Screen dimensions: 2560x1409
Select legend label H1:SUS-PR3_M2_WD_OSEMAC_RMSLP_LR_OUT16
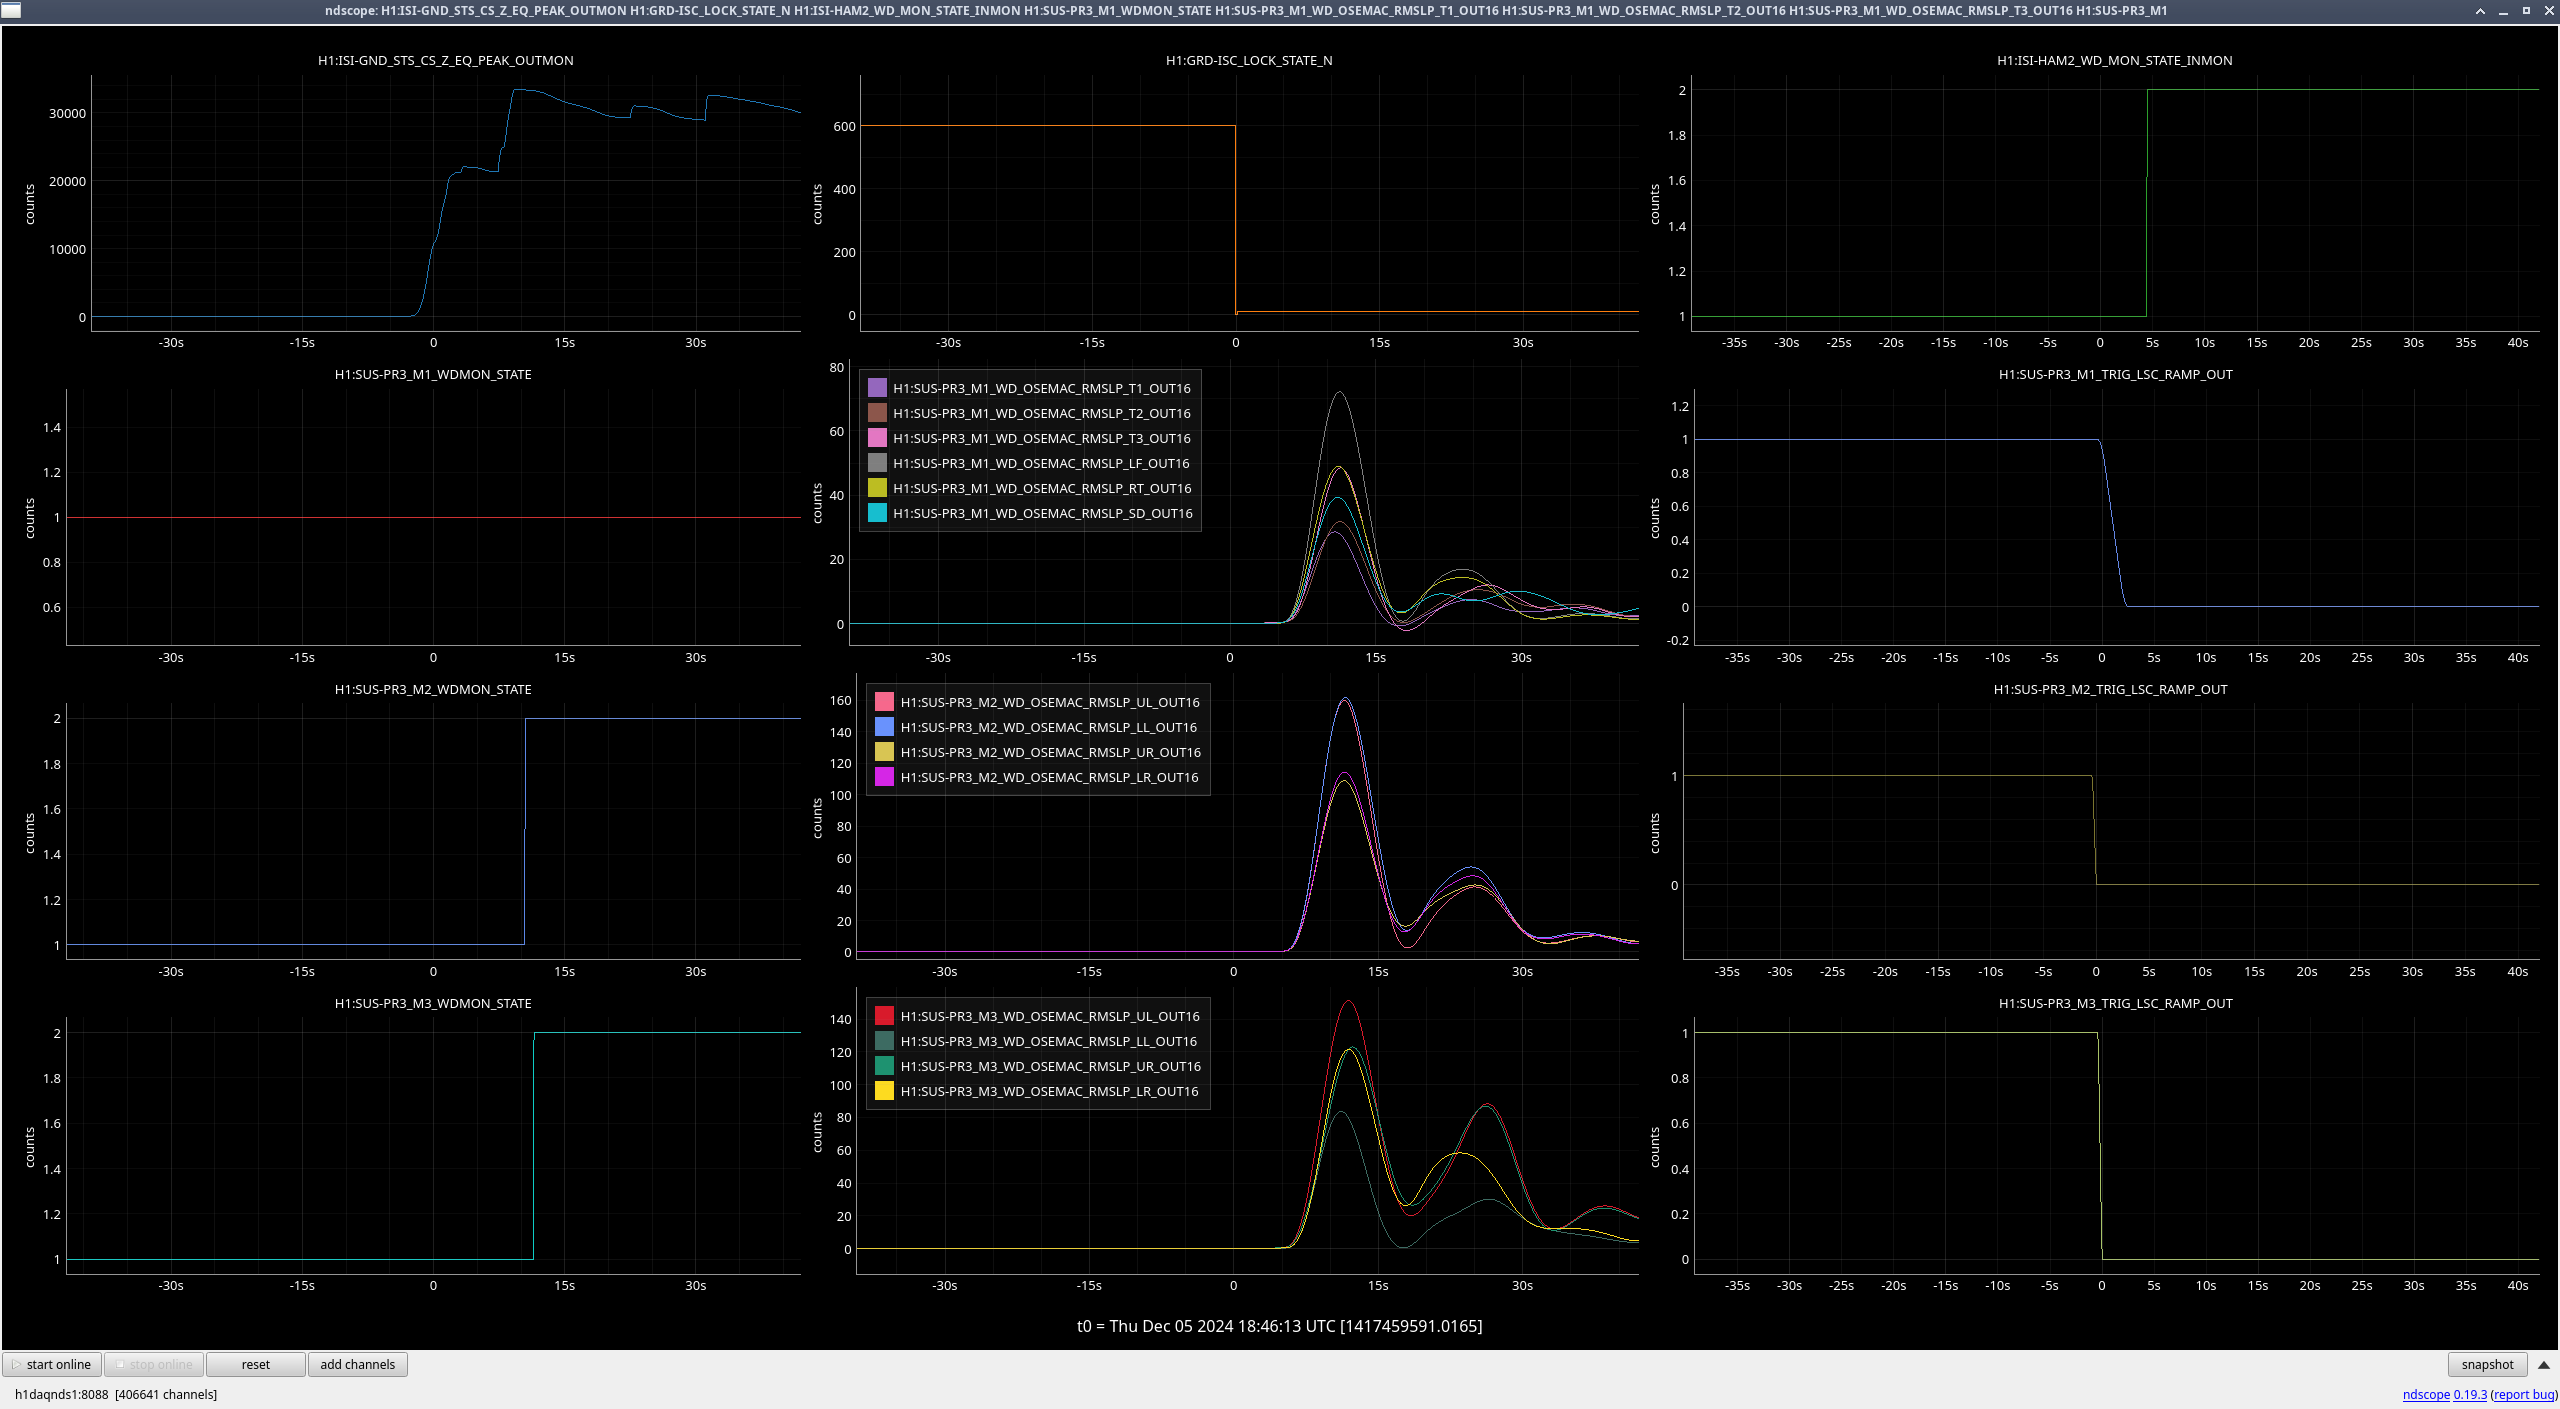(1049, 777)
